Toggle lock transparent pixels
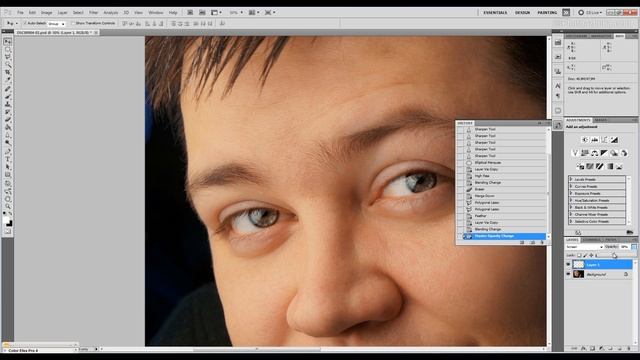Image resolution: width=640 pixels, height=360 pixels. [x=579, y=255]
